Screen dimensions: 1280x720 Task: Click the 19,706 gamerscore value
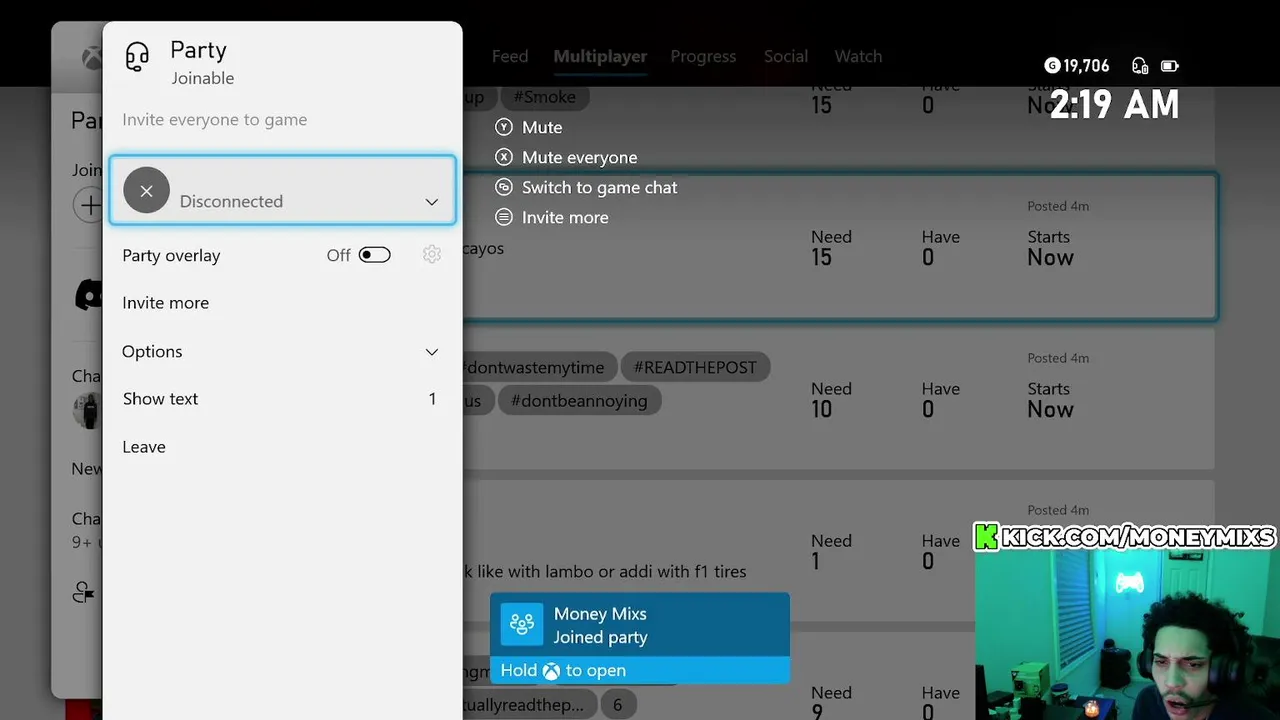[x=1086, y=66]
